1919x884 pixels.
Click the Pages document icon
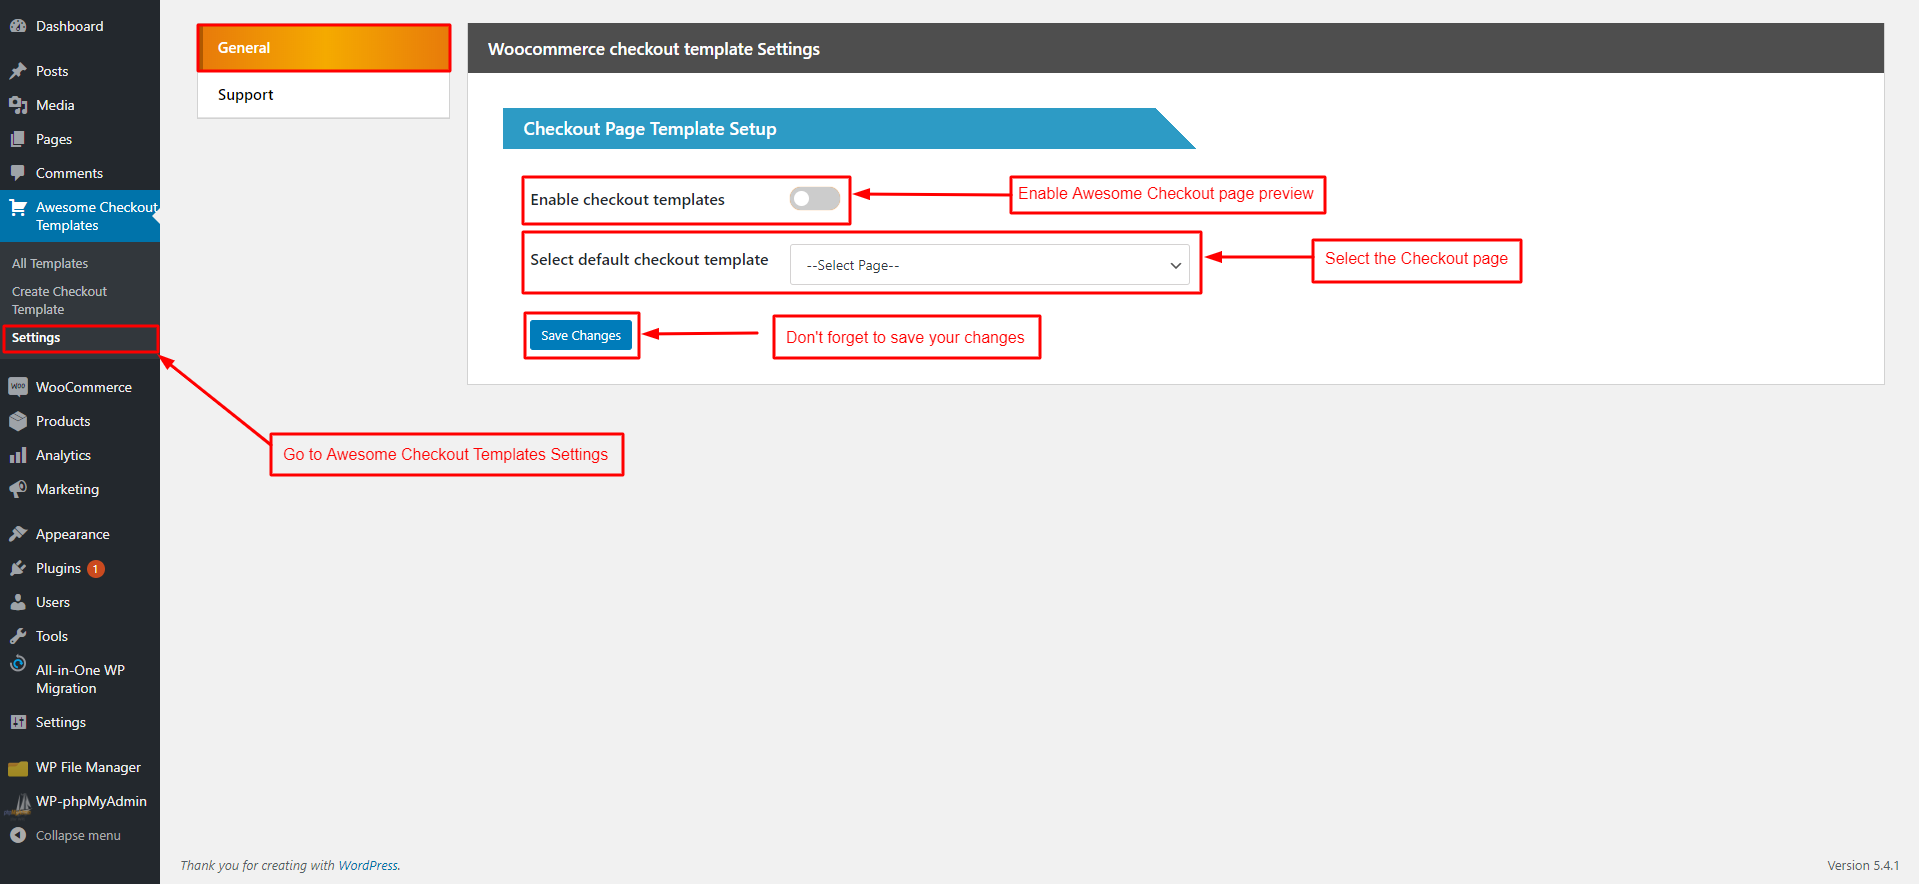18,139
